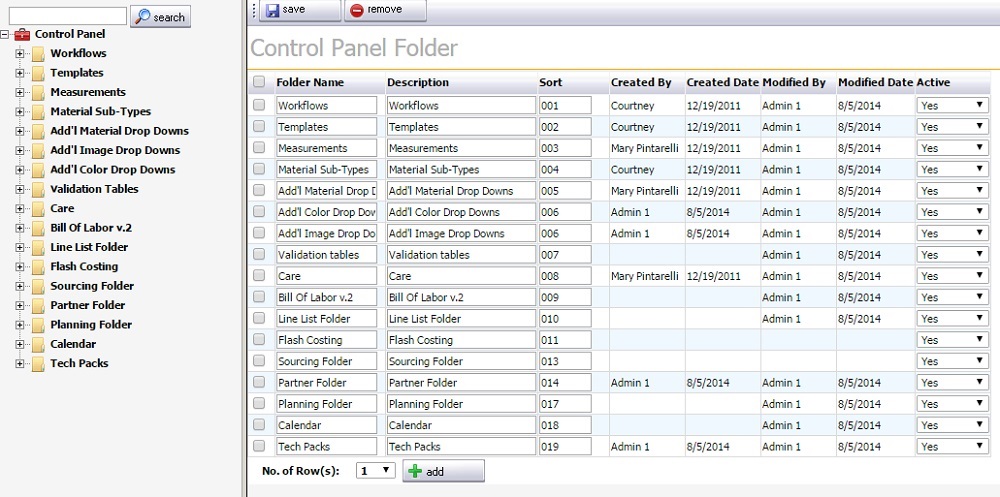Click the Tech Packs folder icon in tree
The image size is (1000, 497).
[38, 364]
